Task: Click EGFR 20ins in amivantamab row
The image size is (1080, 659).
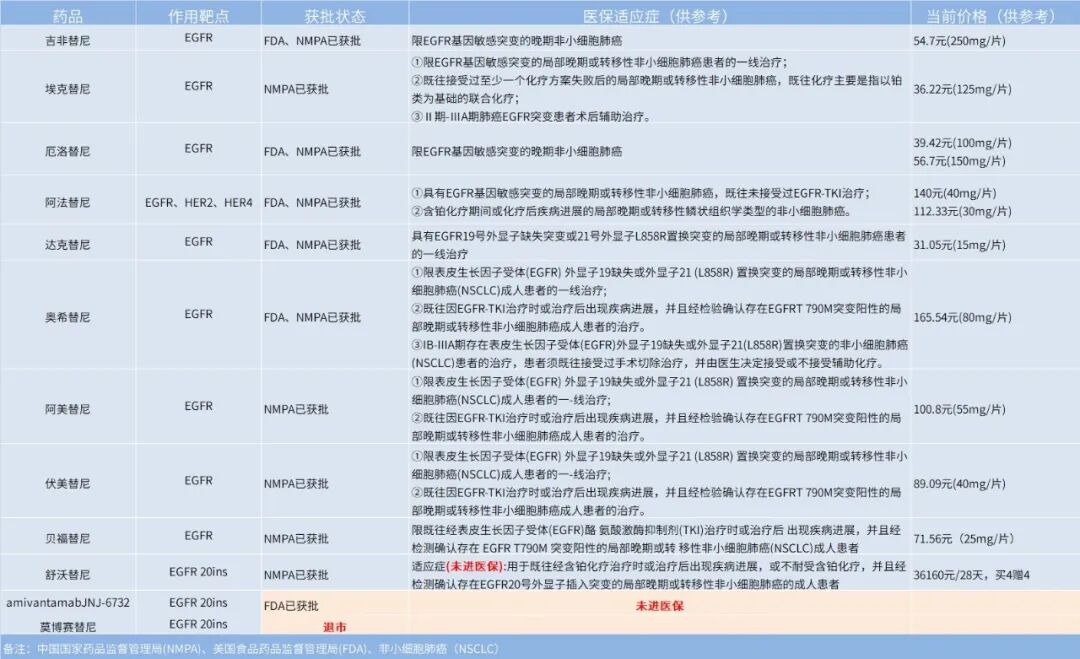Action: point(198,603)
